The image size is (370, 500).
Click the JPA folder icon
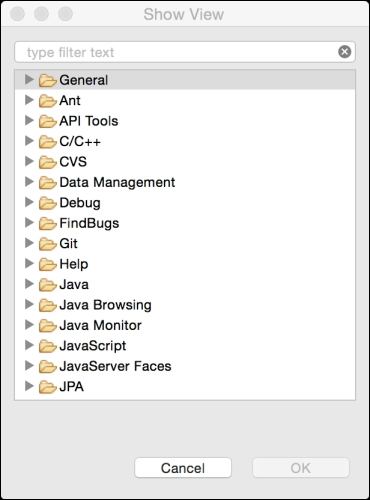47,387
